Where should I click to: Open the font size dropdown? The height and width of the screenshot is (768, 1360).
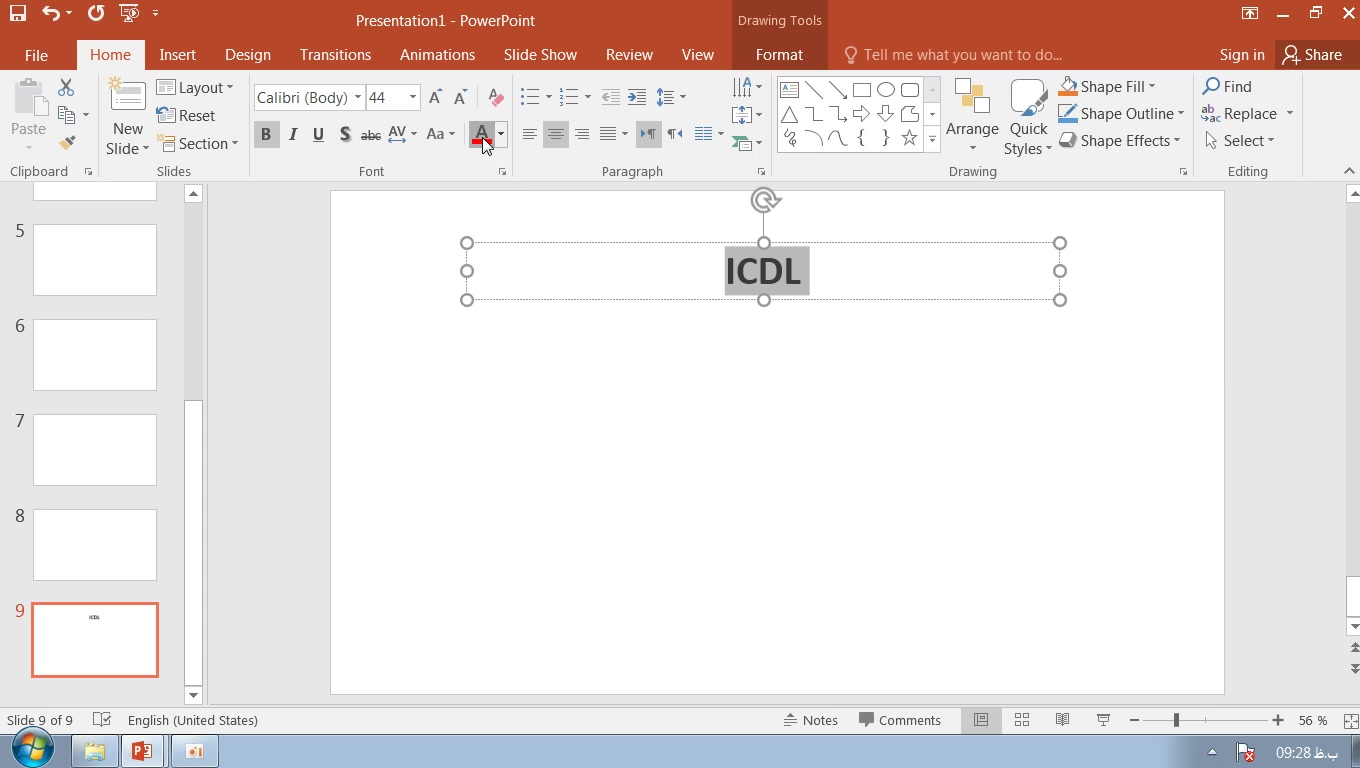(412, 97)
